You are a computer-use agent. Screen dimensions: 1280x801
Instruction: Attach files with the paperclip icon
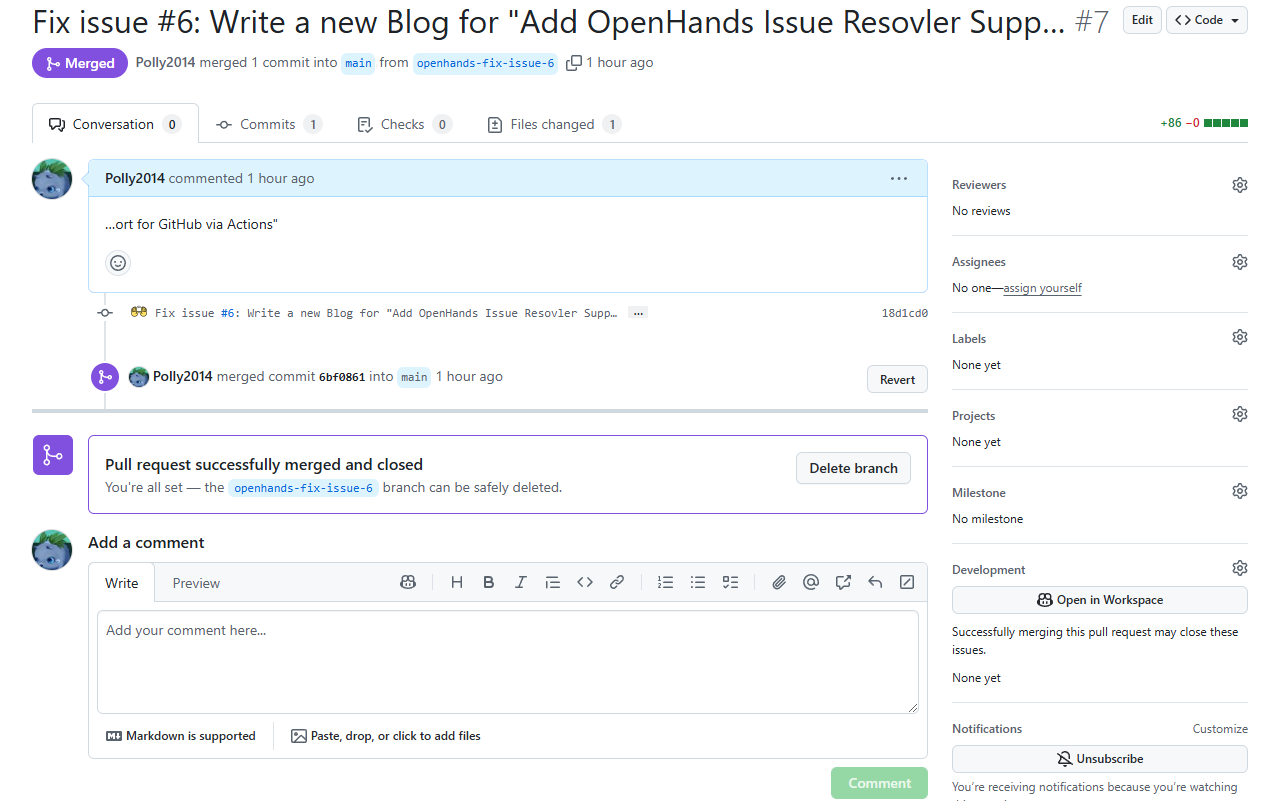coord(779,582)
